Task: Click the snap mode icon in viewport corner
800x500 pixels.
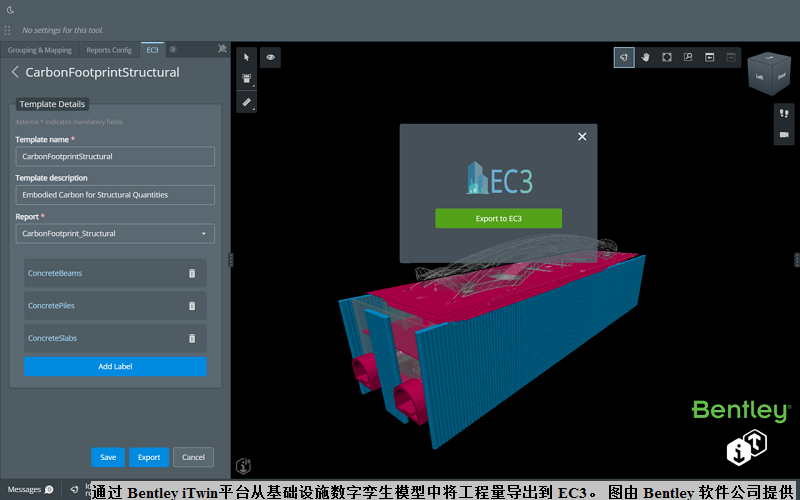Action: coord(244,466)
